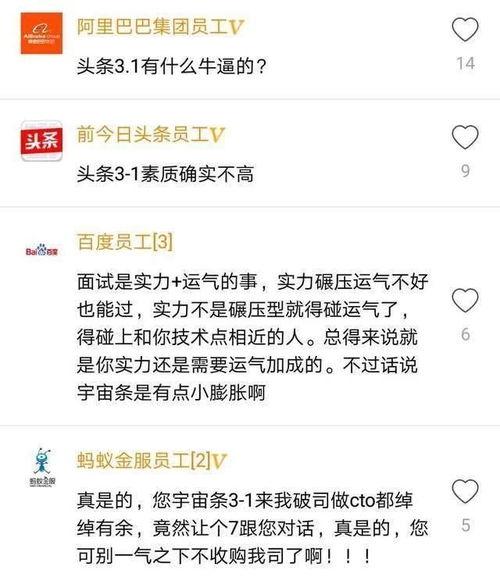This screenshot has width=500, height=577.
Task: Select the comment 头条3.1有什么牛逼的
Action: click(x=171, y=67)
